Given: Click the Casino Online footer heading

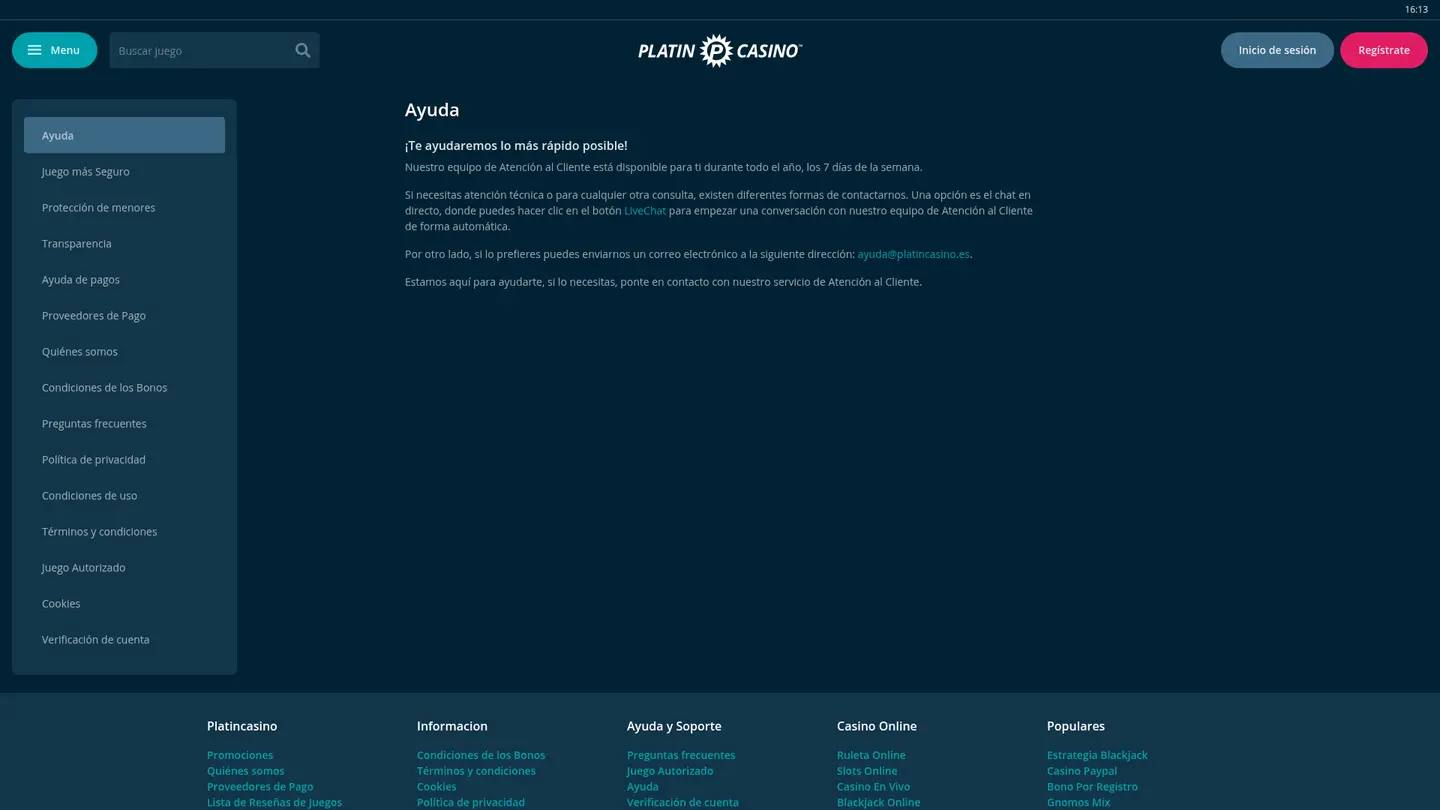Looking at the screenshot, I should pos(877,726).
